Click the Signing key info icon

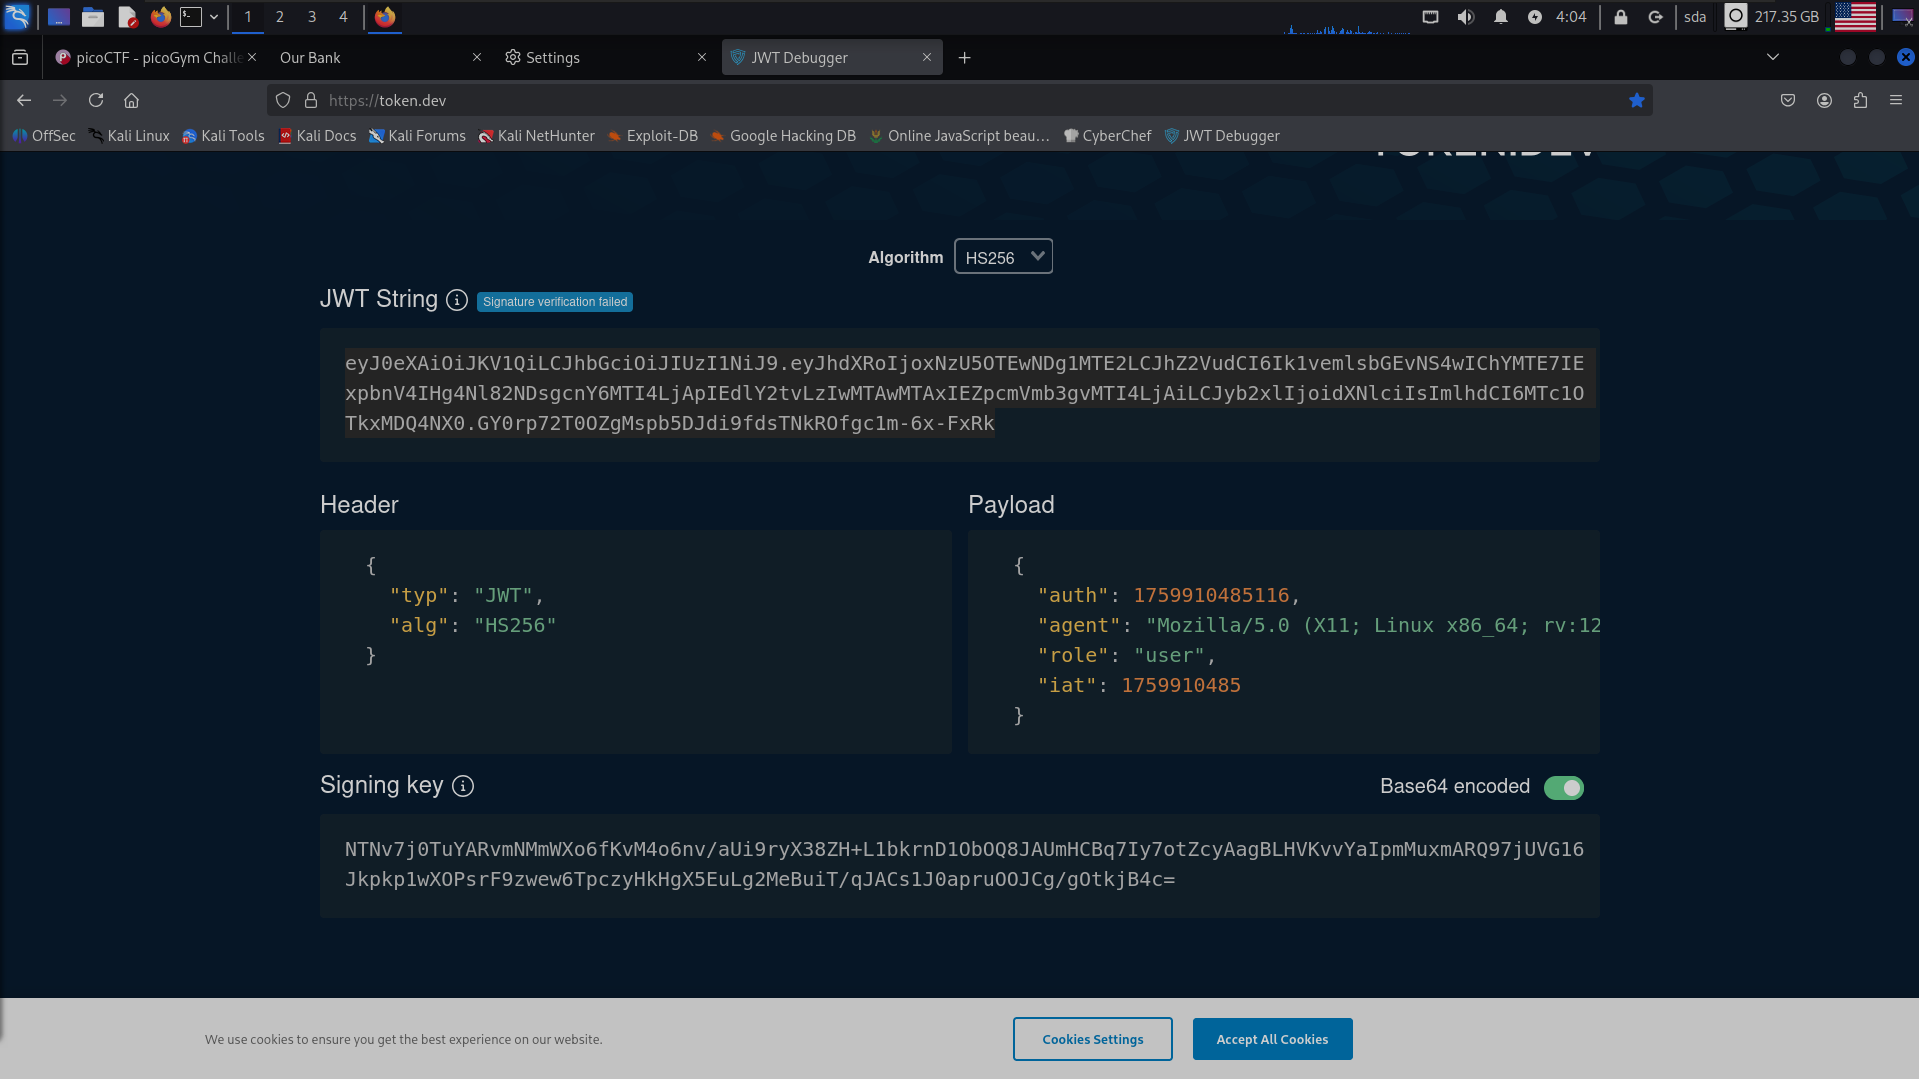pos(463,786)
